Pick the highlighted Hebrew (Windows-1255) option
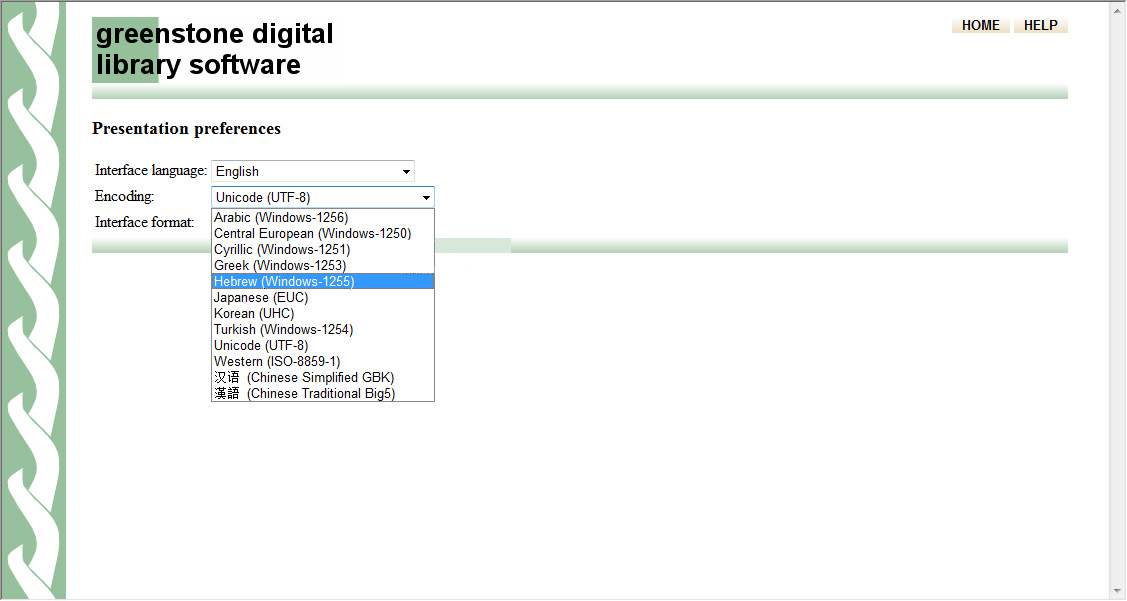The width and height of the screenshot is (1127, 601). point(323,281)
